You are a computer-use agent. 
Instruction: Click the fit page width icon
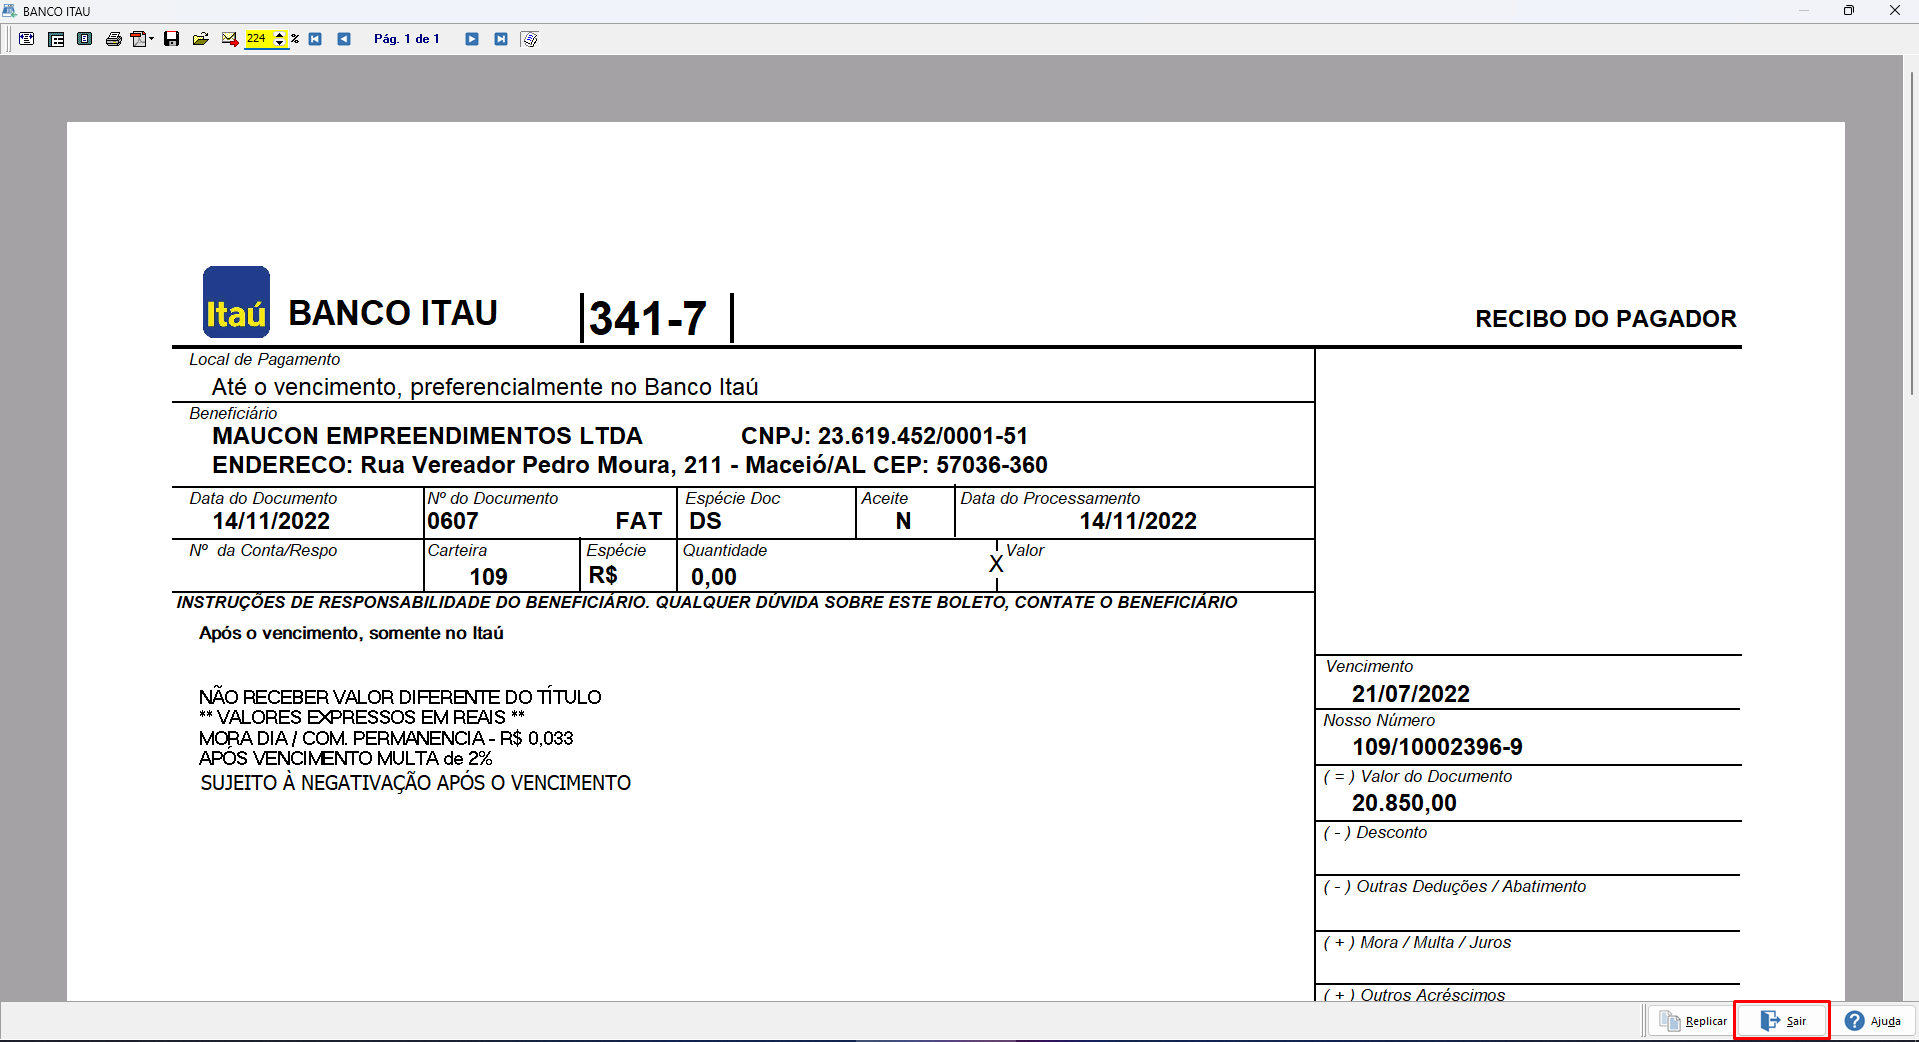(x=27, y=39)
